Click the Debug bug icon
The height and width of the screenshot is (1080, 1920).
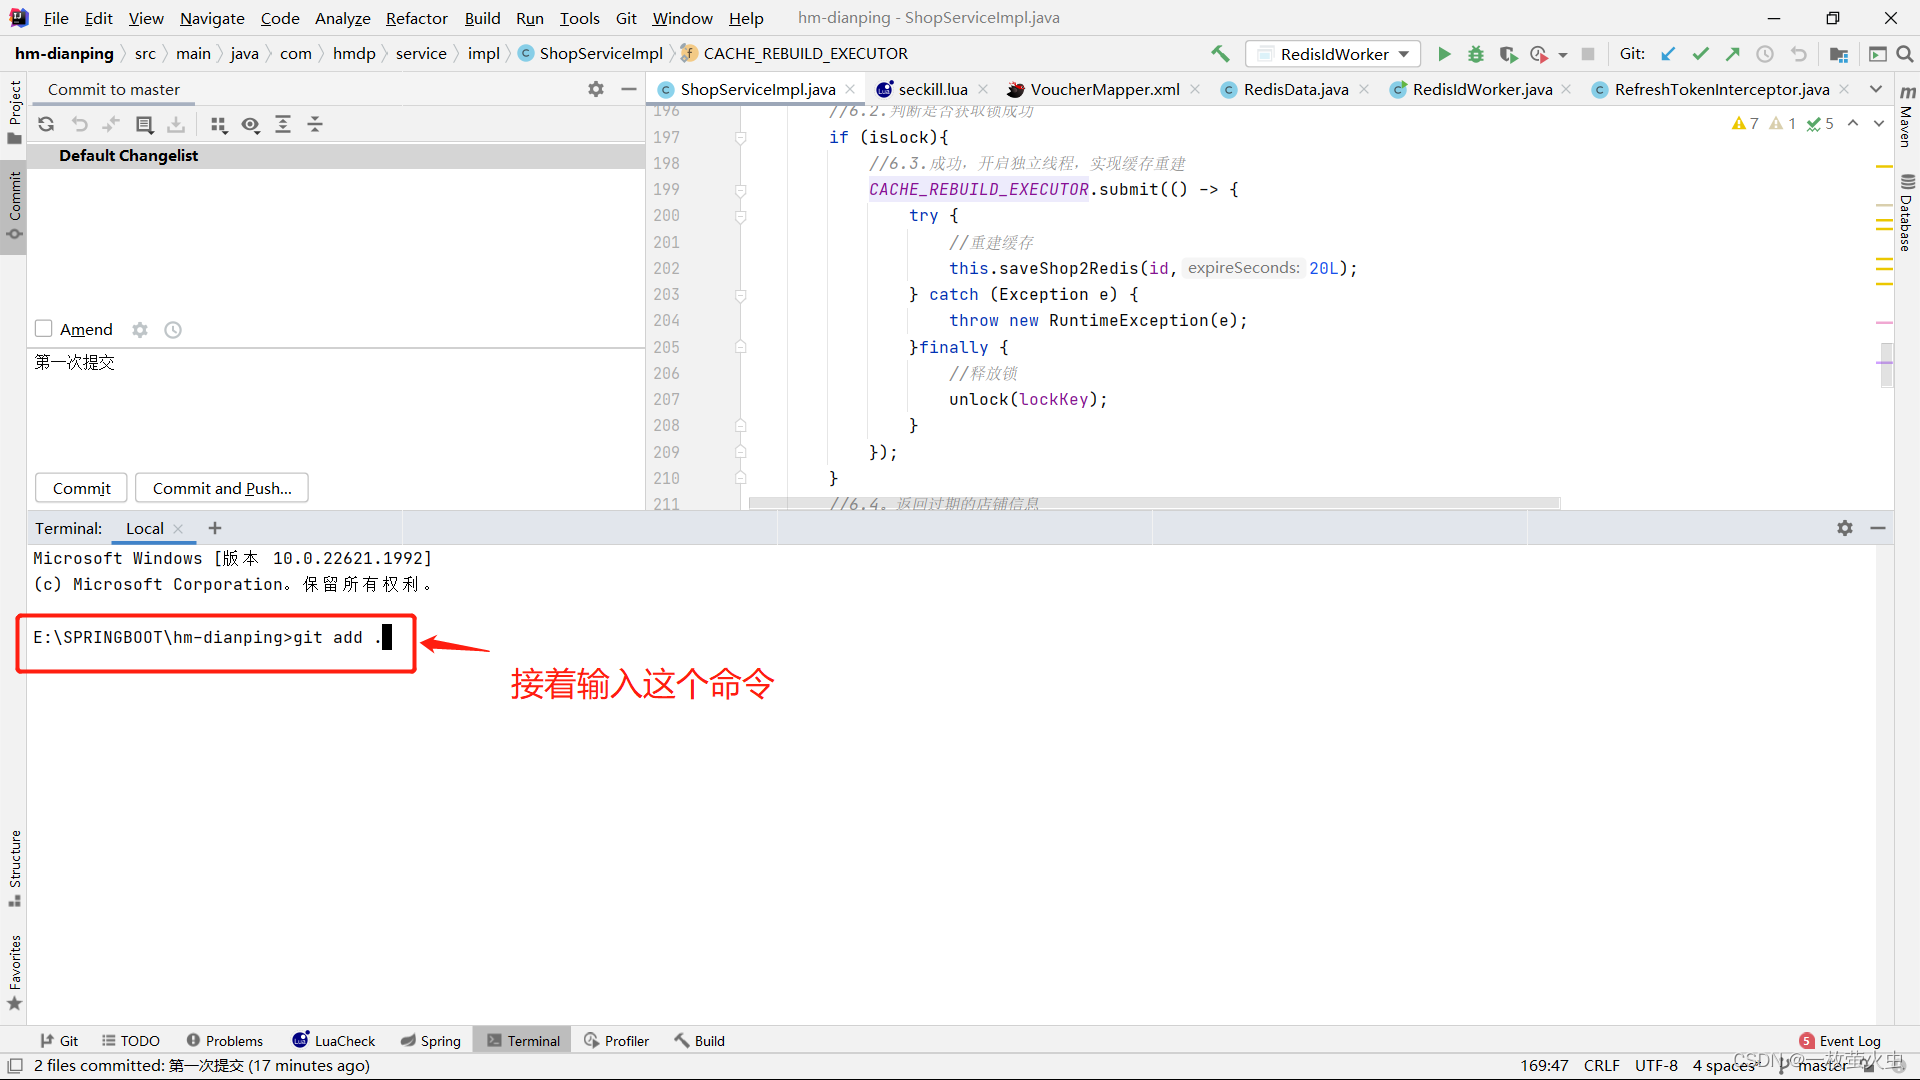(1475, 54)
